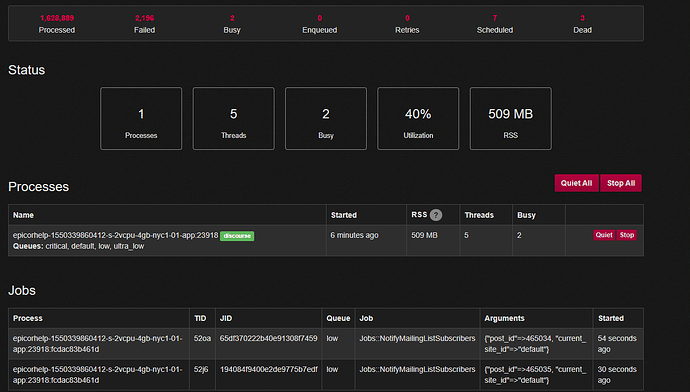This screenshot has width=690, height=392.
Task: Click the low queue link for job 52j6
Action: click(x=332, y=369)
